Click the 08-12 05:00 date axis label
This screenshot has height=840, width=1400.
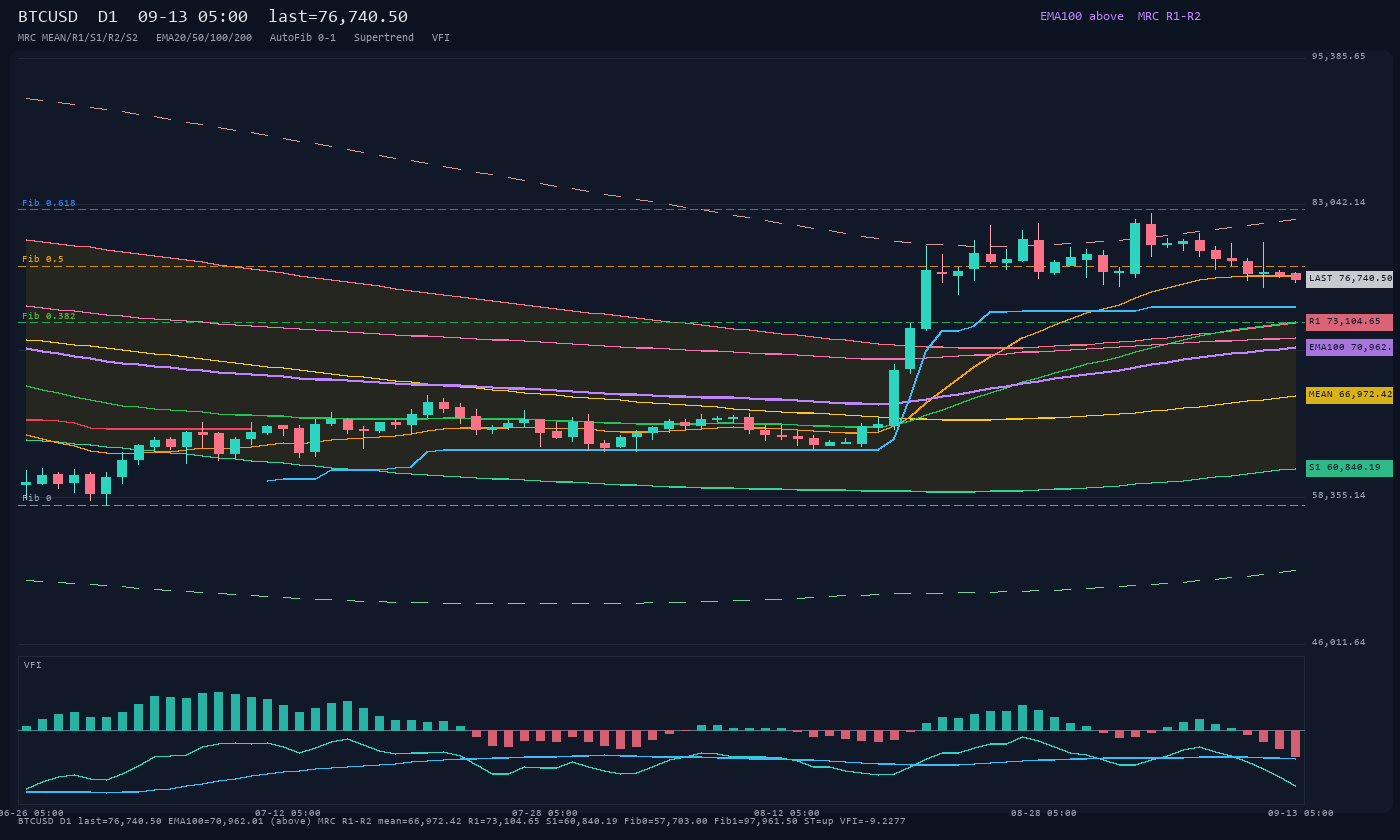(787, 813)
